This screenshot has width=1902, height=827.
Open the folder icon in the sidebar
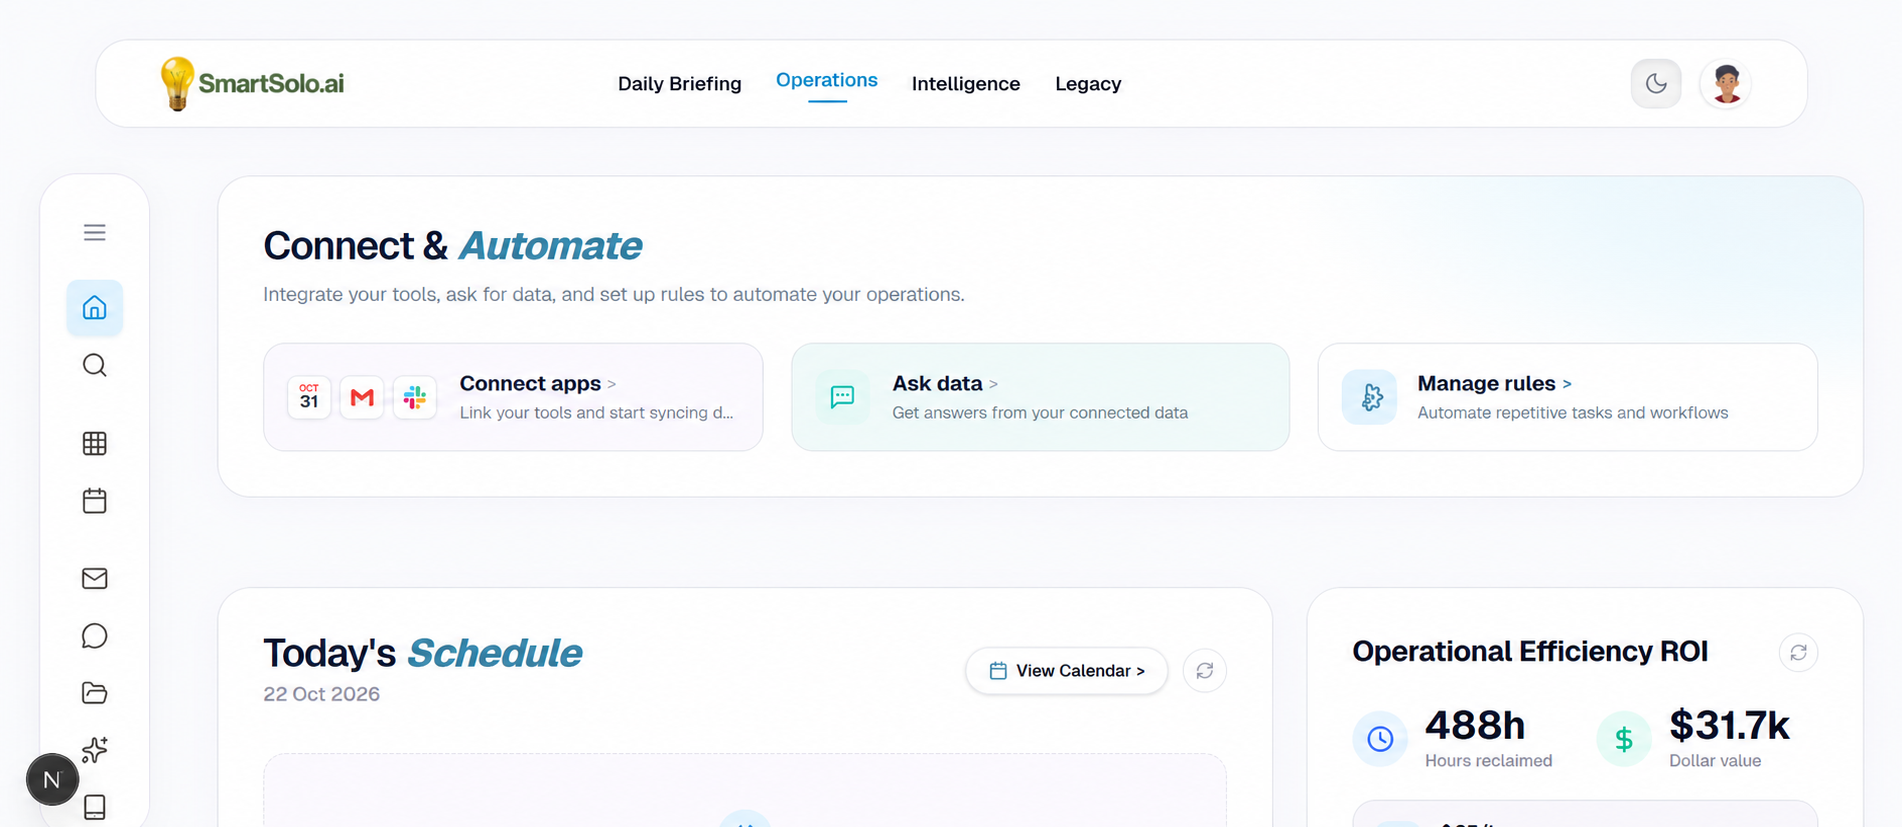point(94,693)
